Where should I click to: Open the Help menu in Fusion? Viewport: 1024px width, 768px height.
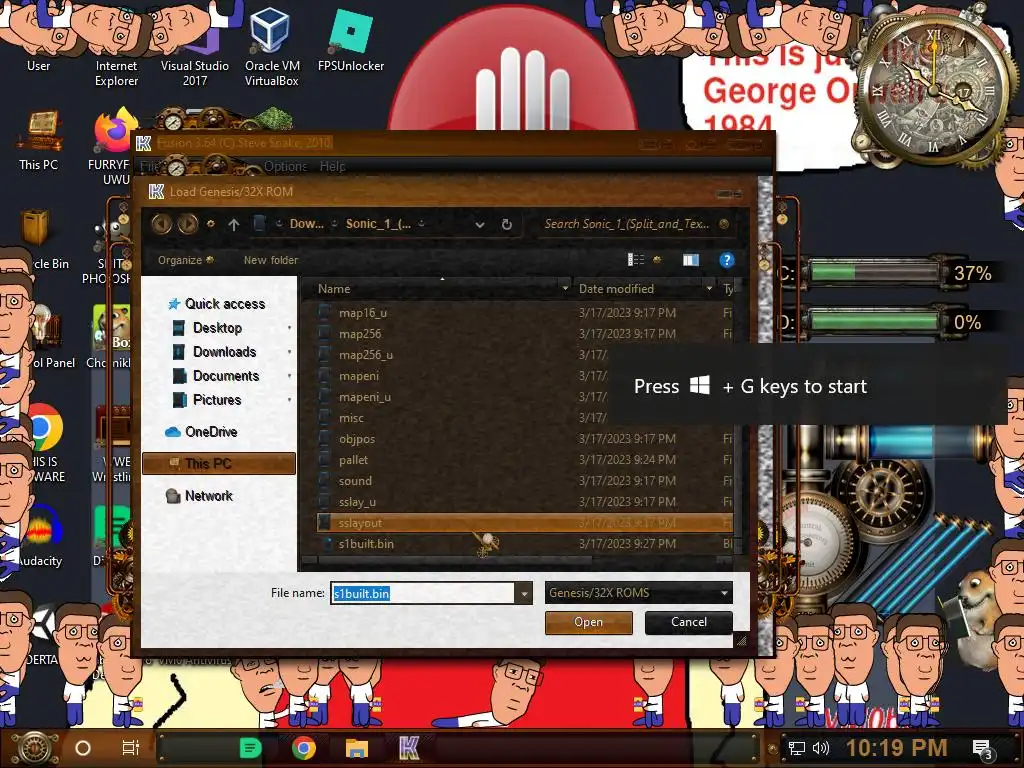point(332,167)
